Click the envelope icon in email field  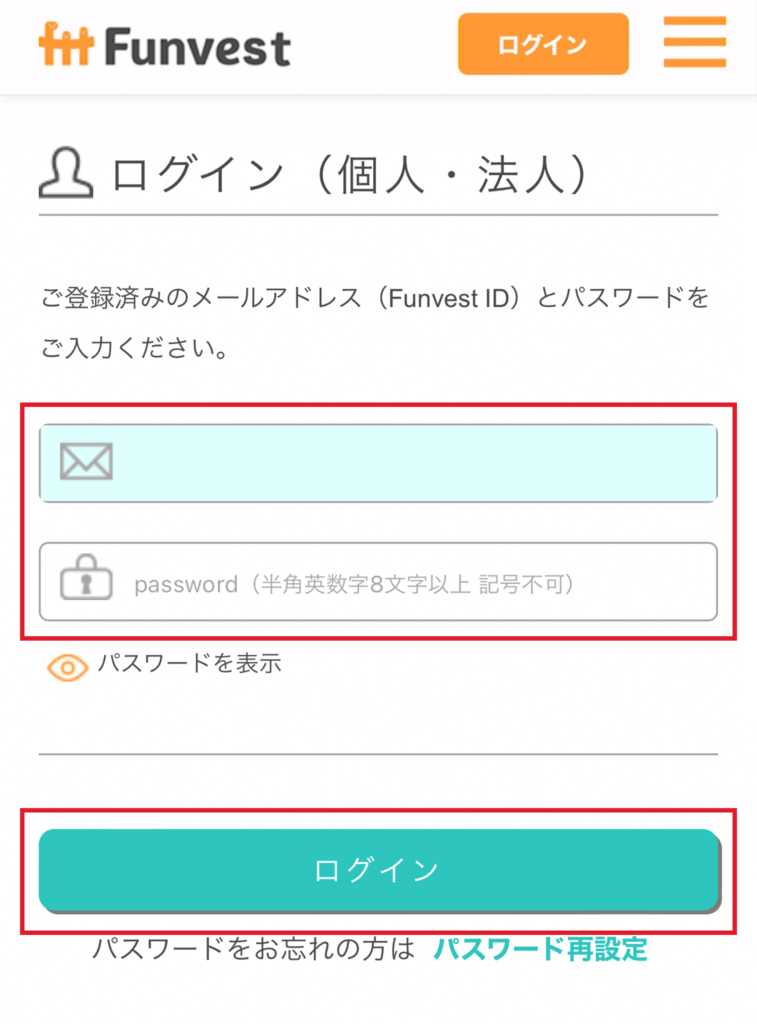(86, 462)
